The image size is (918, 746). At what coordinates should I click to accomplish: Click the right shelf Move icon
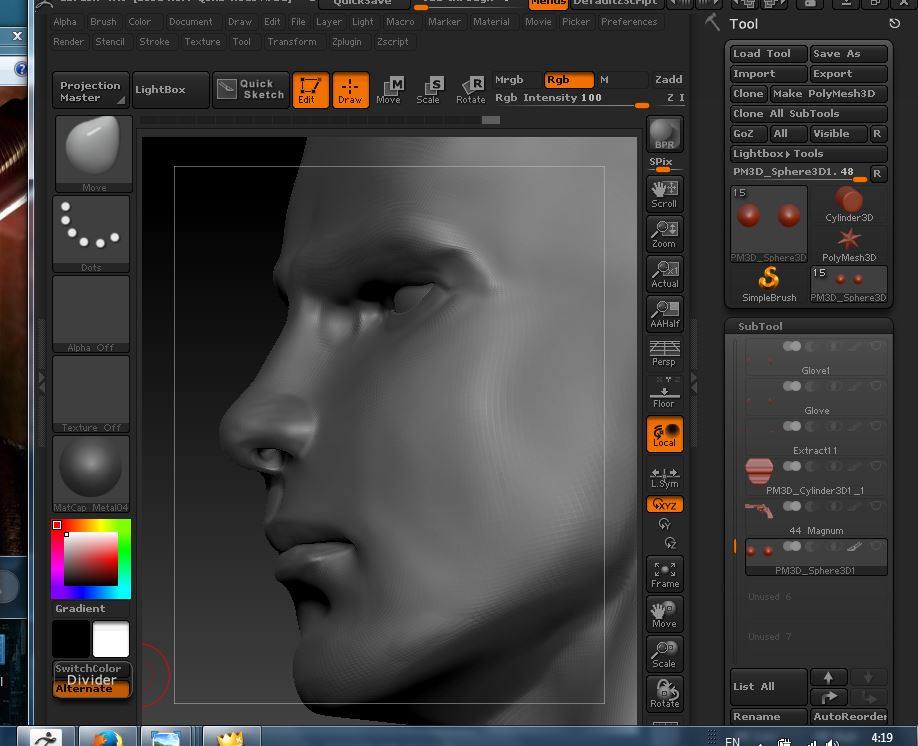pos(664,614)
